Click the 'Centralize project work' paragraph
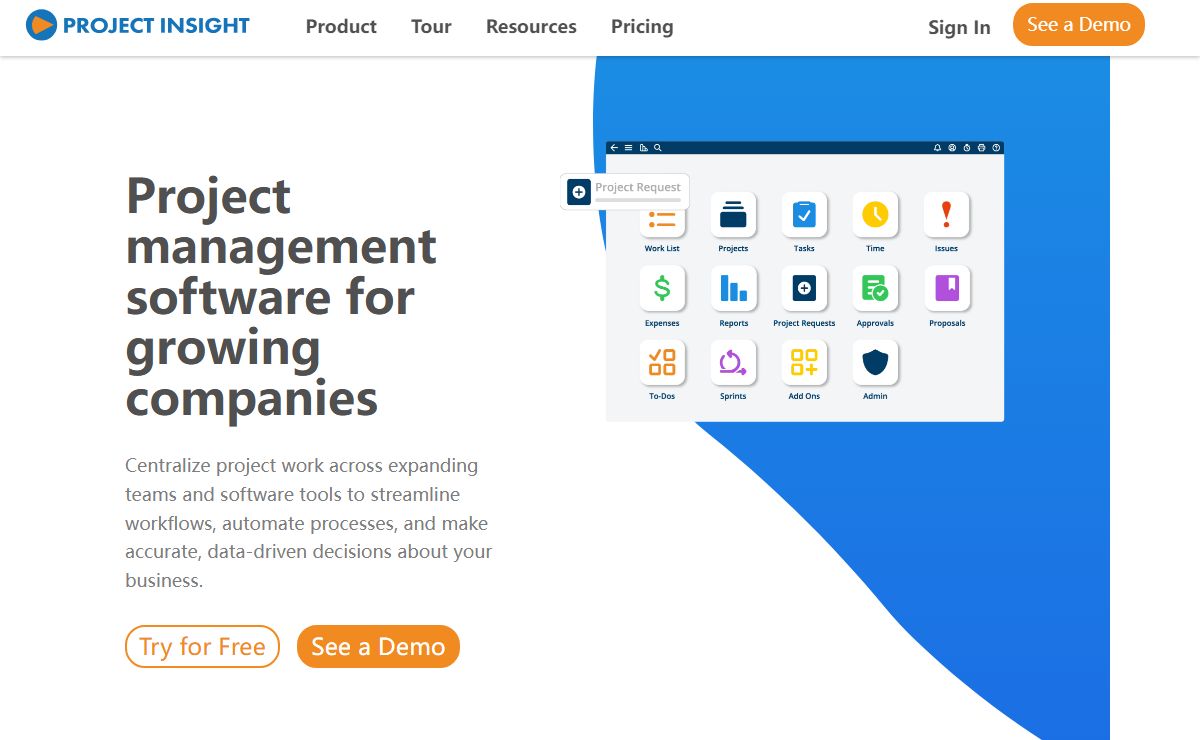This screenshot has width=1200, height=740. pos(309,523)
